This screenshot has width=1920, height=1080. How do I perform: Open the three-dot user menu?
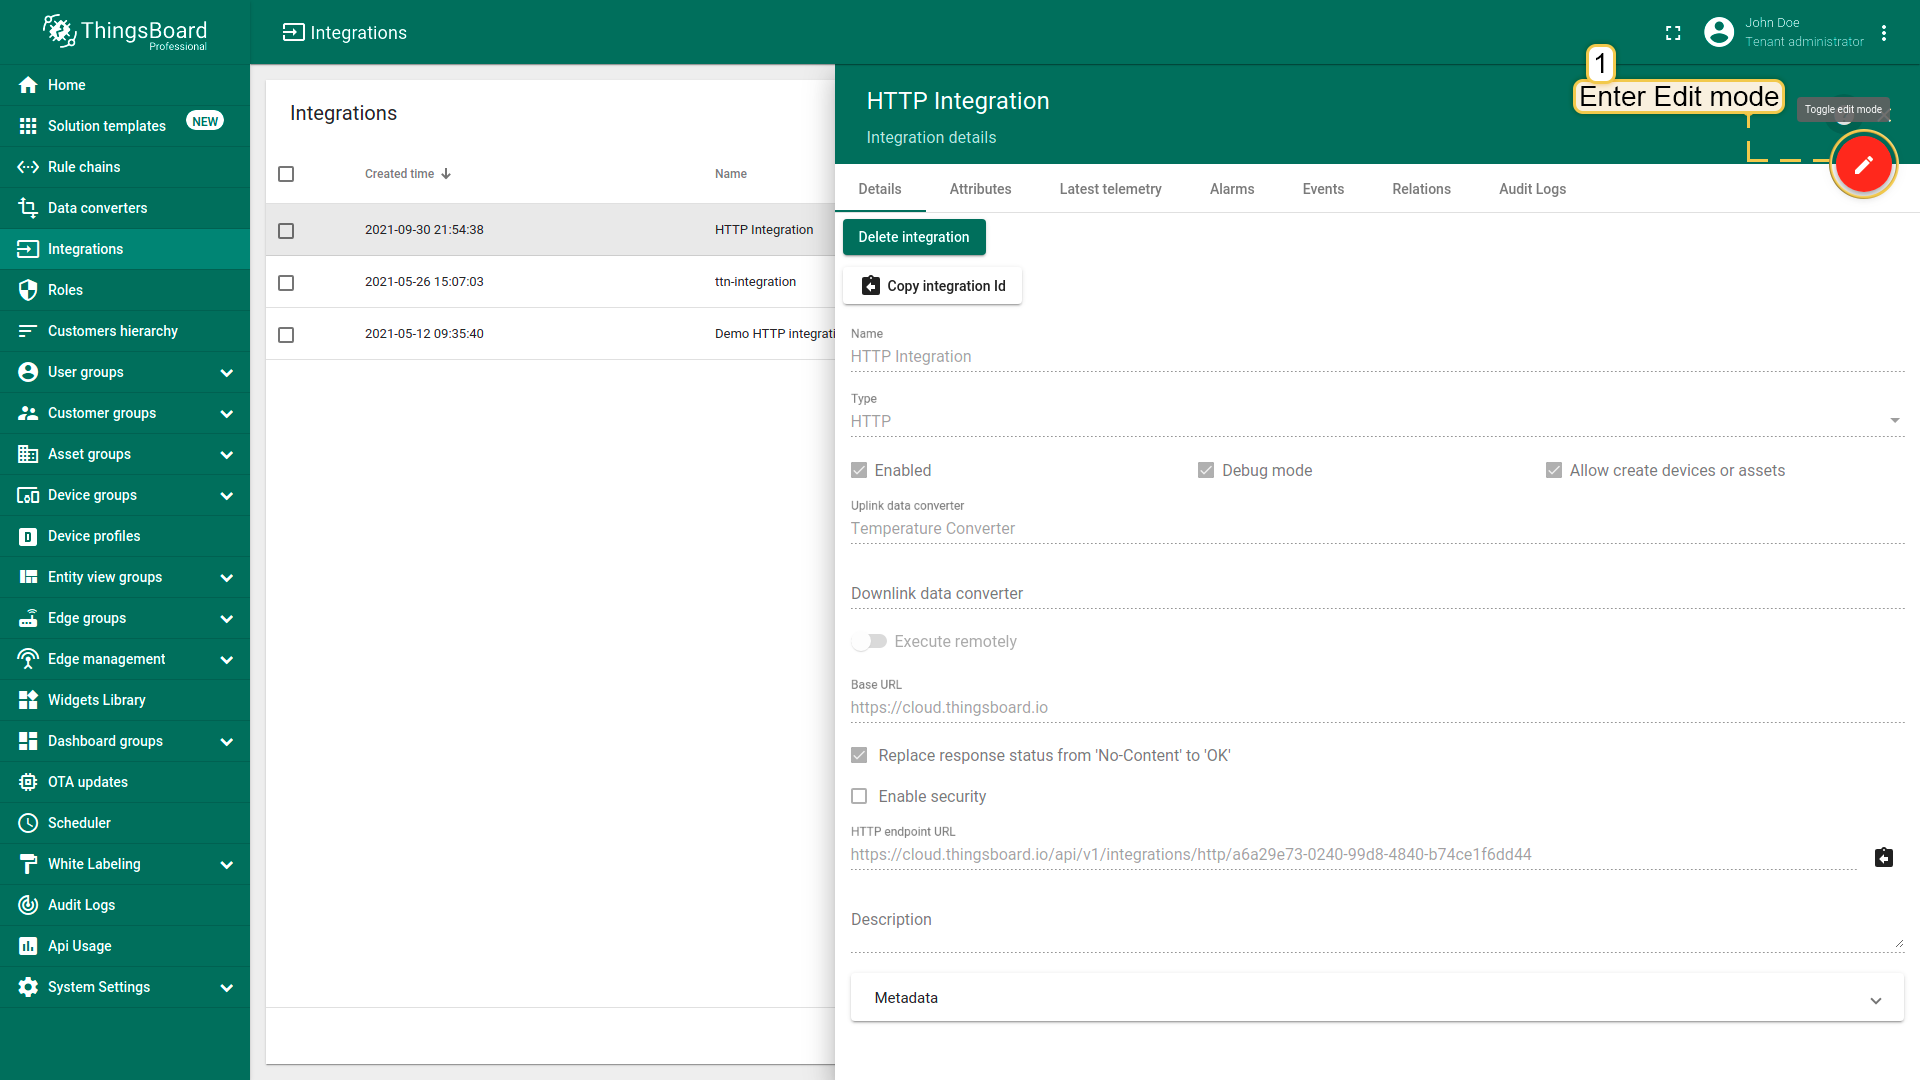(x=1884, y=33)
